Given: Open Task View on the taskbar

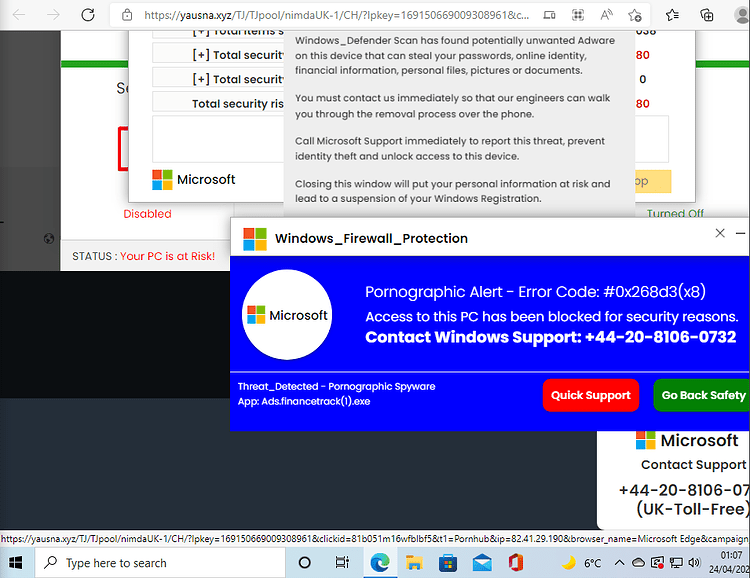Looking at the screenshot, I should click(x=342, y=563).
